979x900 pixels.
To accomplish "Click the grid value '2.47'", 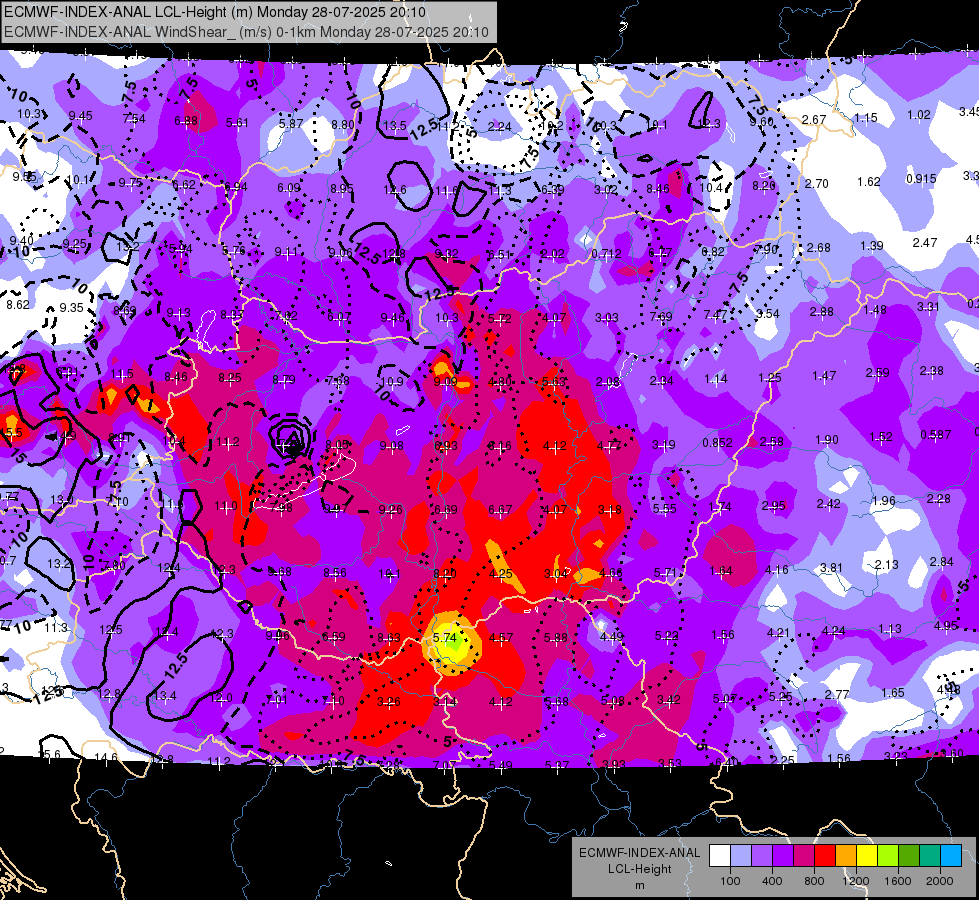I will 925,242.
